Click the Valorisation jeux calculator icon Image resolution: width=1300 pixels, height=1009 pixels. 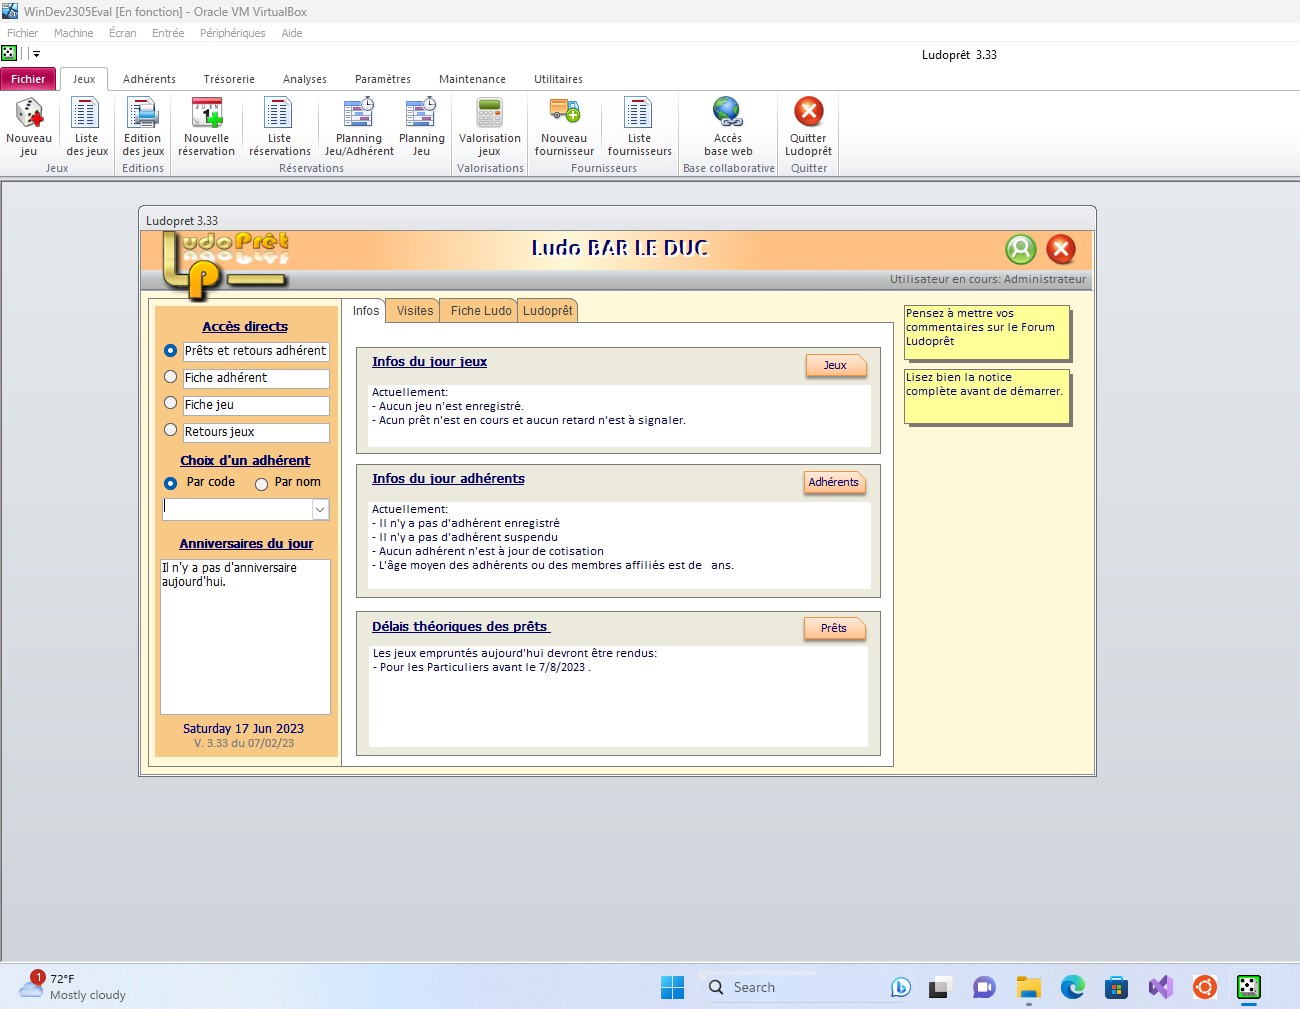489,113
